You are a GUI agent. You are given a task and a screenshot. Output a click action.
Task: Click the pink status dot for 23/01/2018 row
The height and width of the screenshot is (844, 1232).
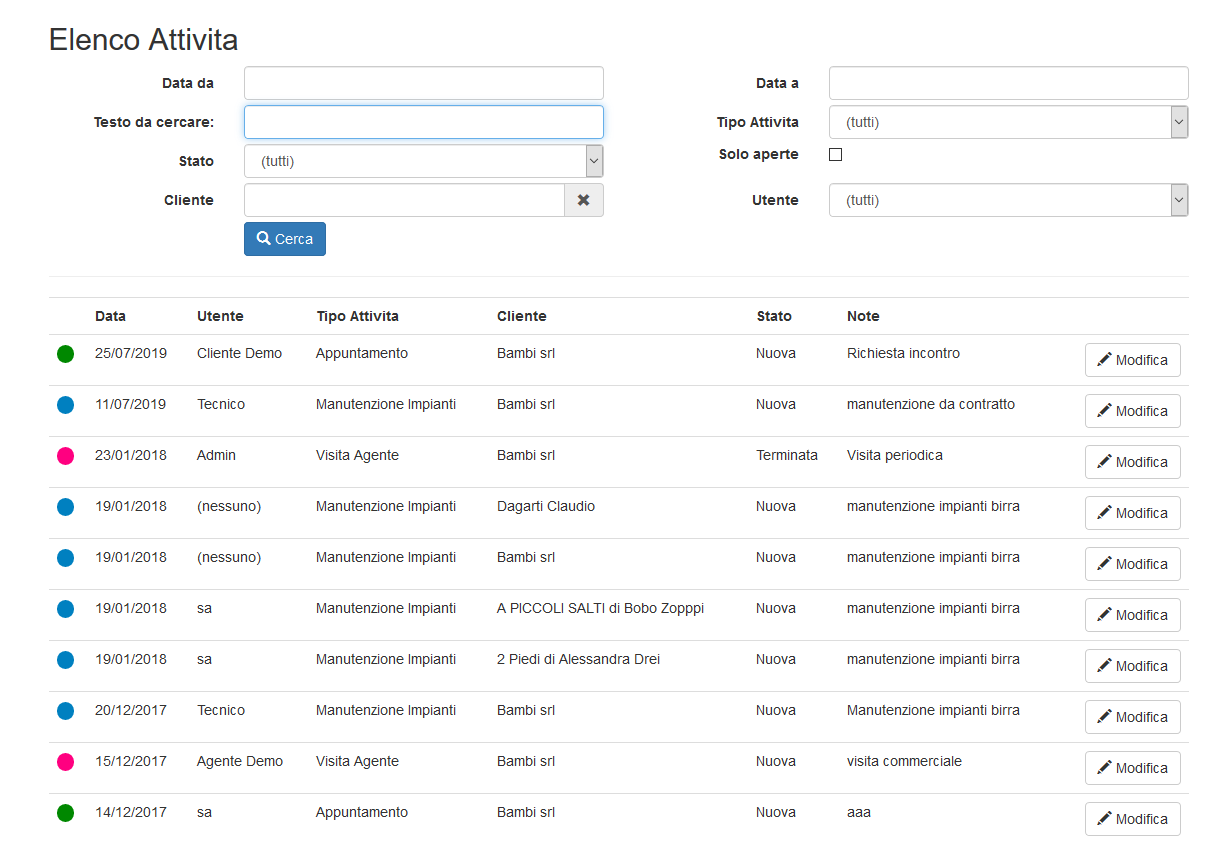(x=65, y=456)
